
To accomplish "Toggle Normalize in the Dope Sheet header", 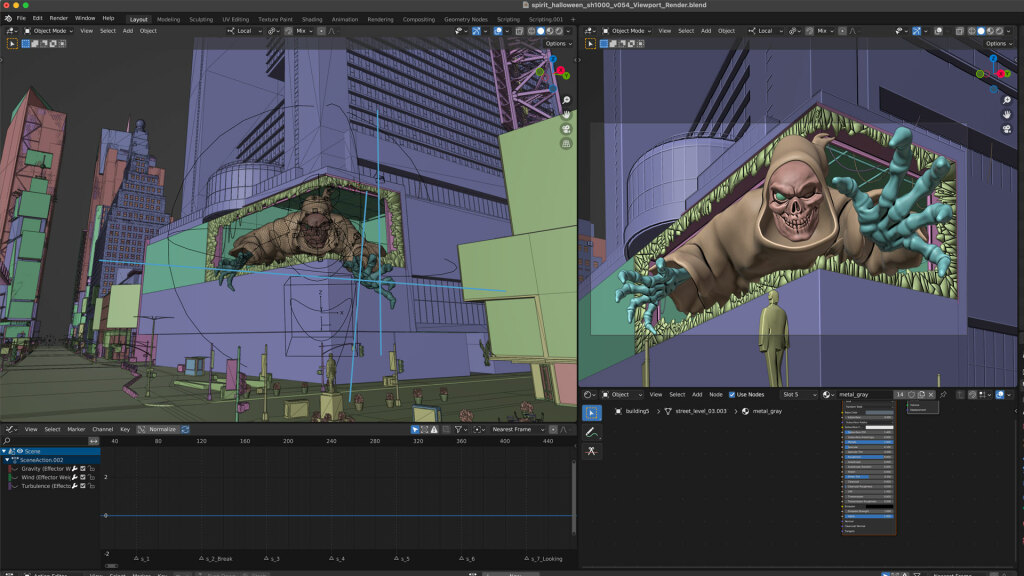I will point(163,429).
